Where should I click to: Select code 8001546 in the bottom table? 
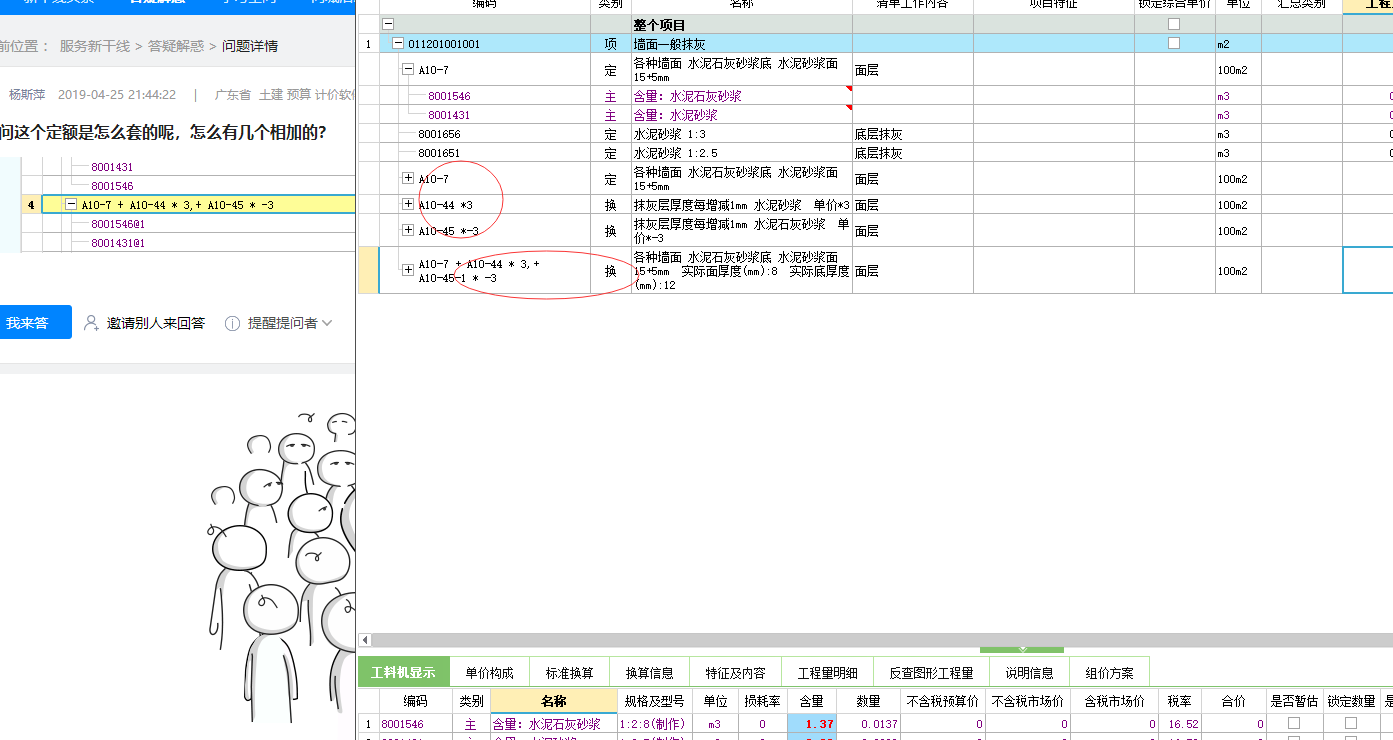point(403,723)
